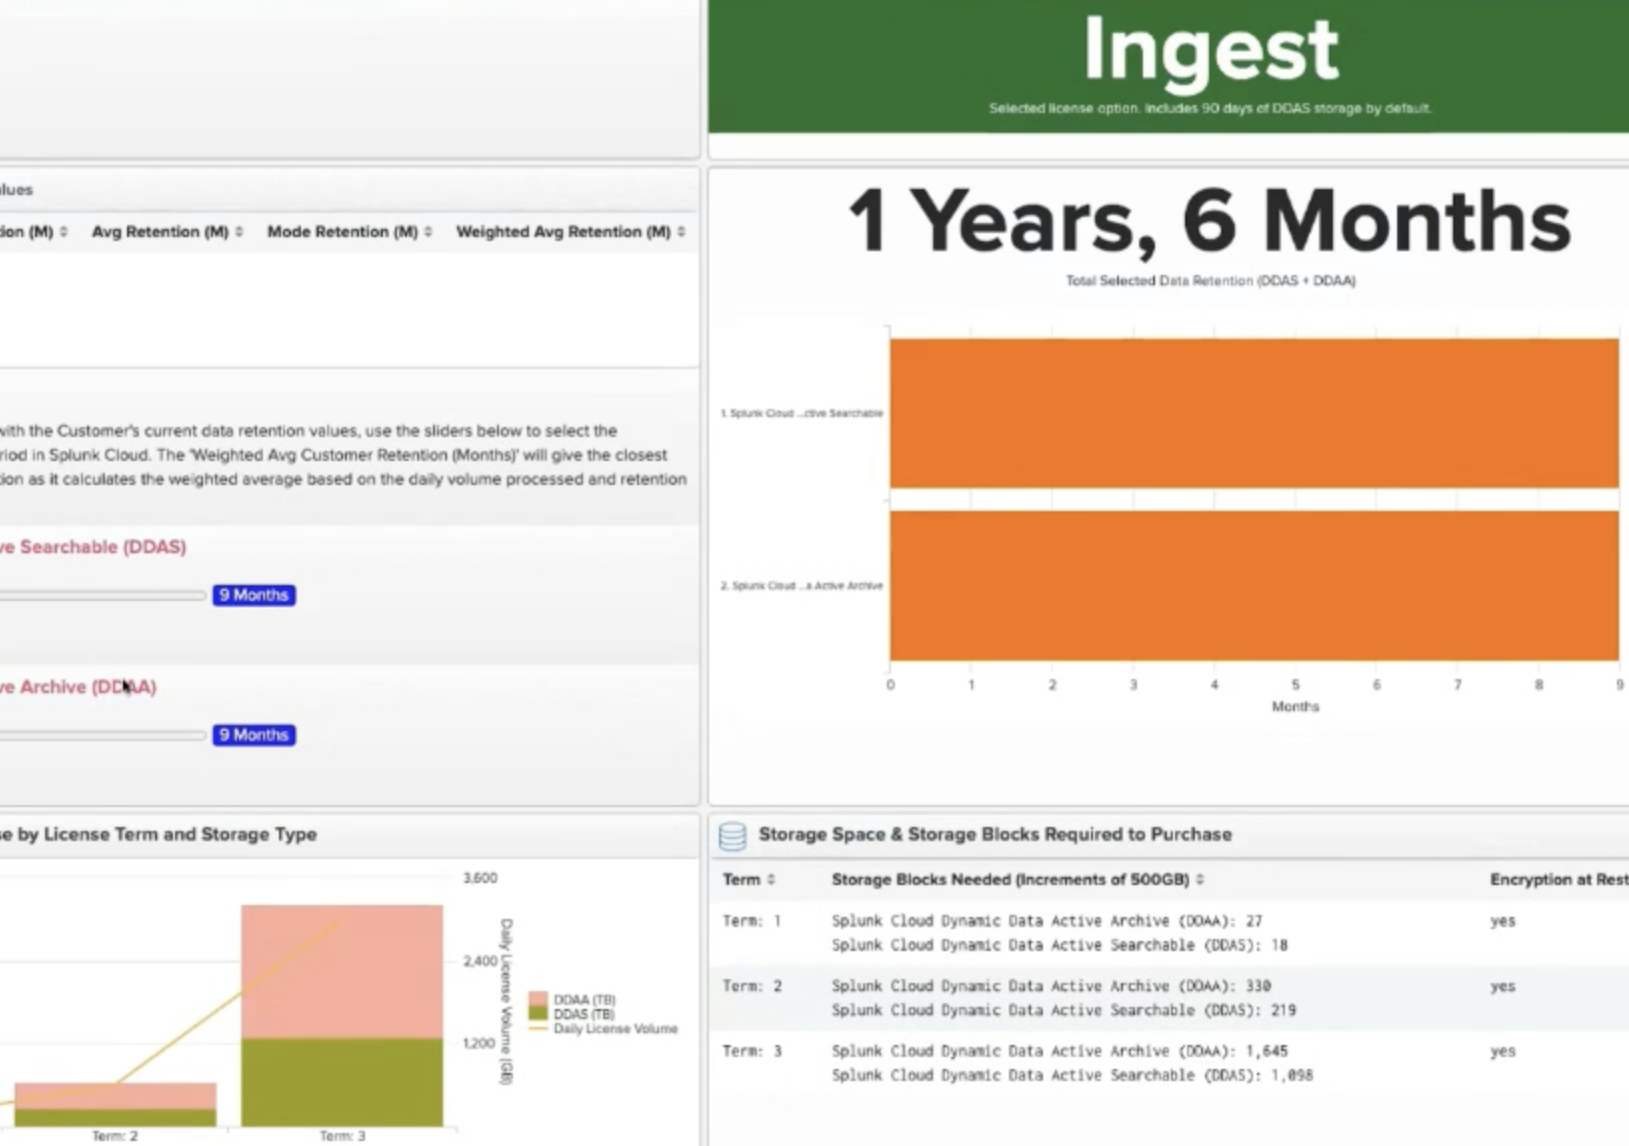The width and height of the screenshot is (1629, 1146).
Task: Toggle Daily License Volume legend line
Action: pyautogui.click(x=538, y=1029)
